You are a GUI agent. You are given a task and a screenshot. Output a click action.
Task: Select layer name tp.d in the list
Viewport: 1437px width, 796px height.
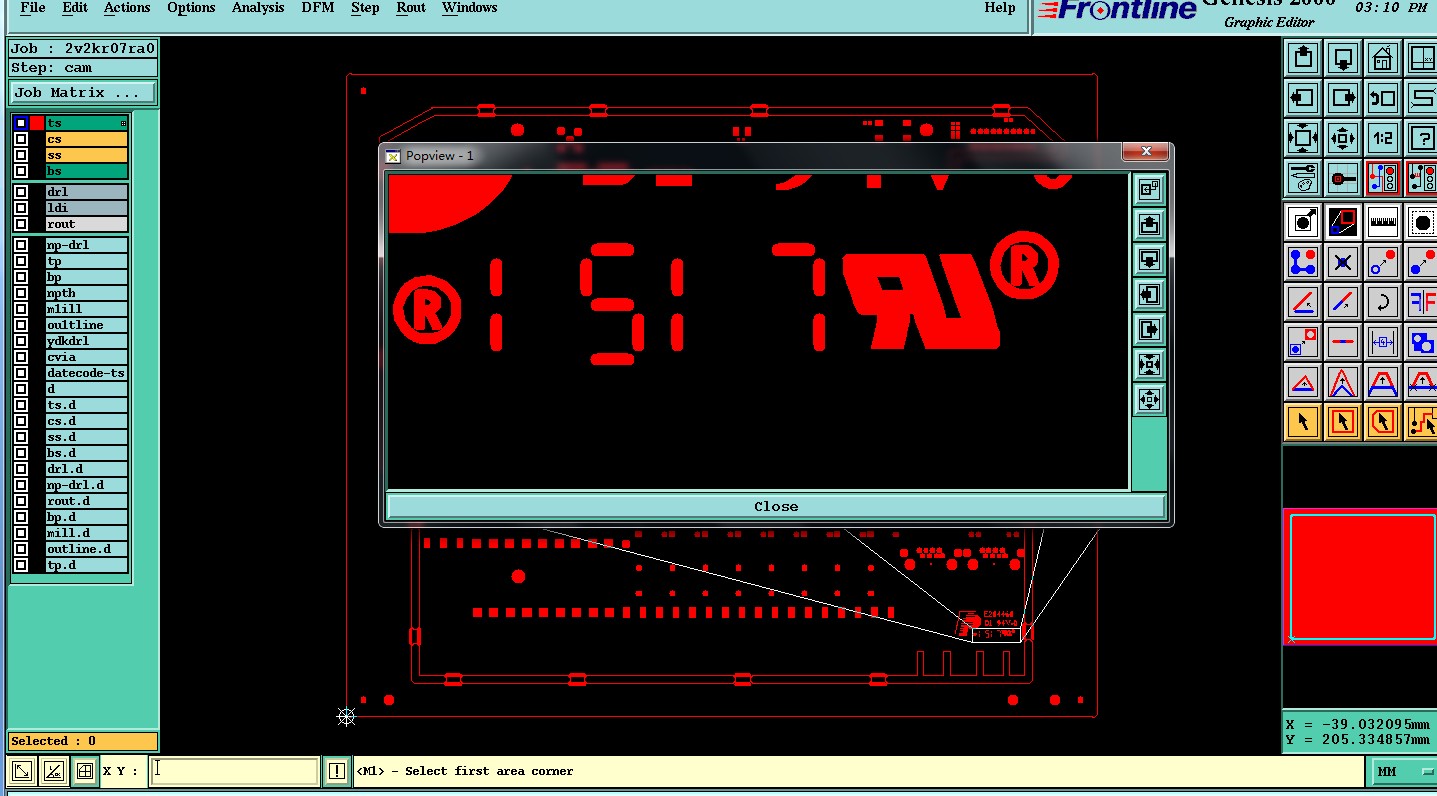pos(86,565)
